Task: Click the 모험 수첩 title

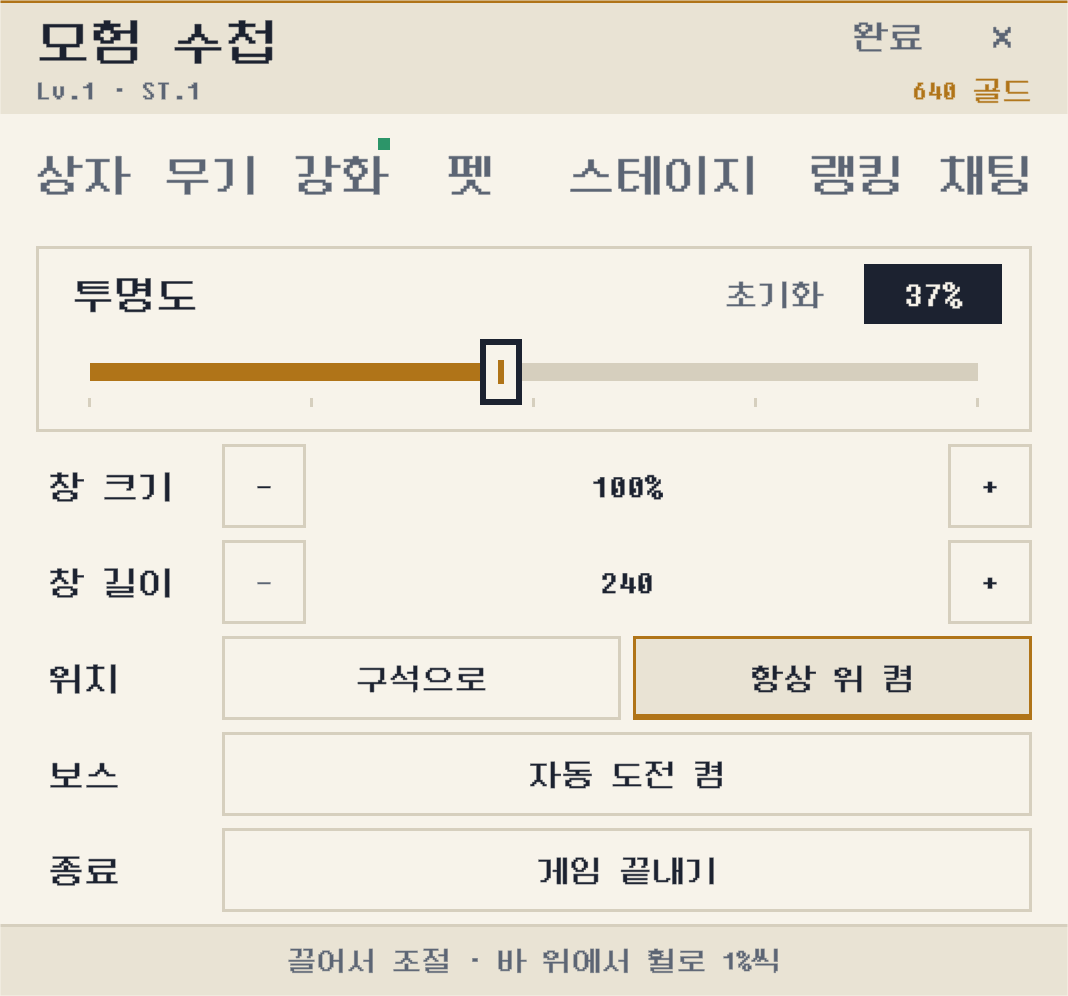Action: (157, 42)
